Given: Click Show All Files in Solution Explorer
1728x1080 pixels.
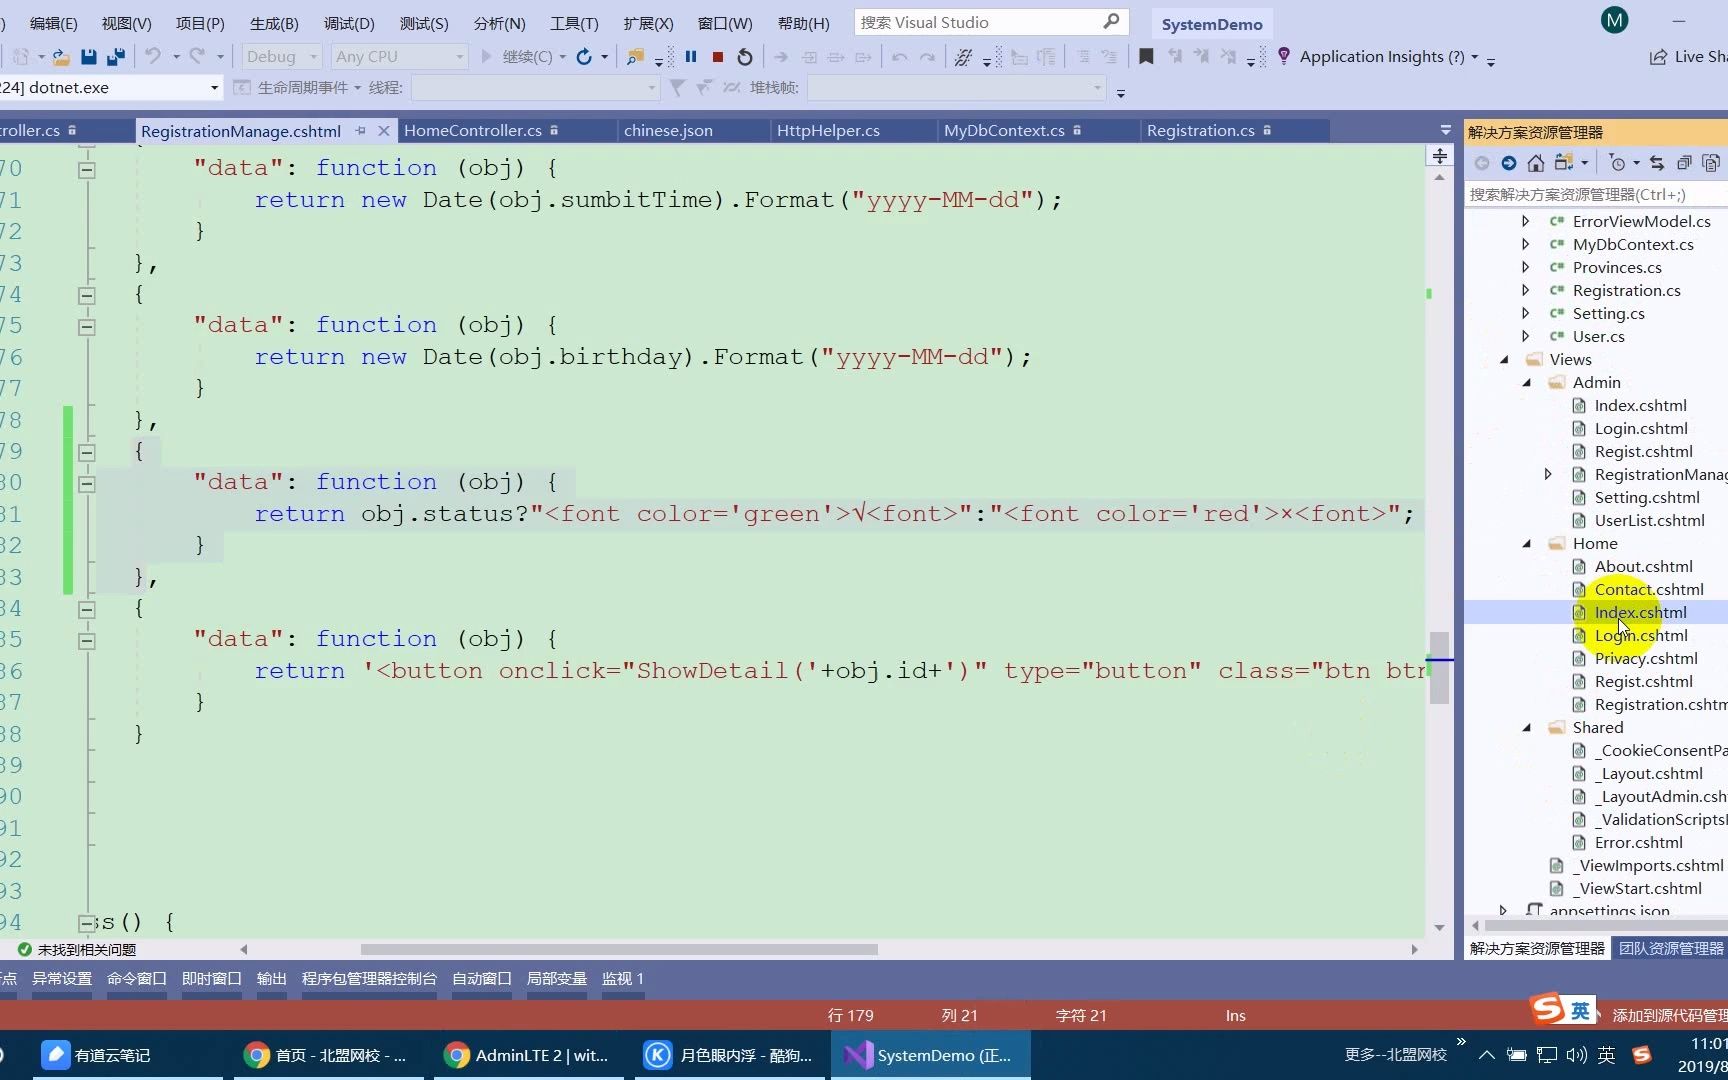Looking at the screenshot, I should [x=1711, y=163].
